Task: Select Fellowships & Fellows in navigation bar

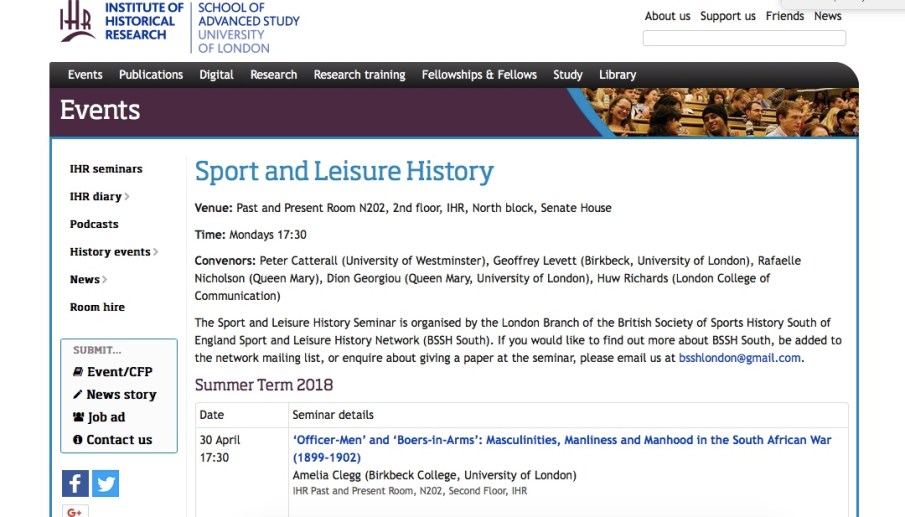Action: click(479, 75)
